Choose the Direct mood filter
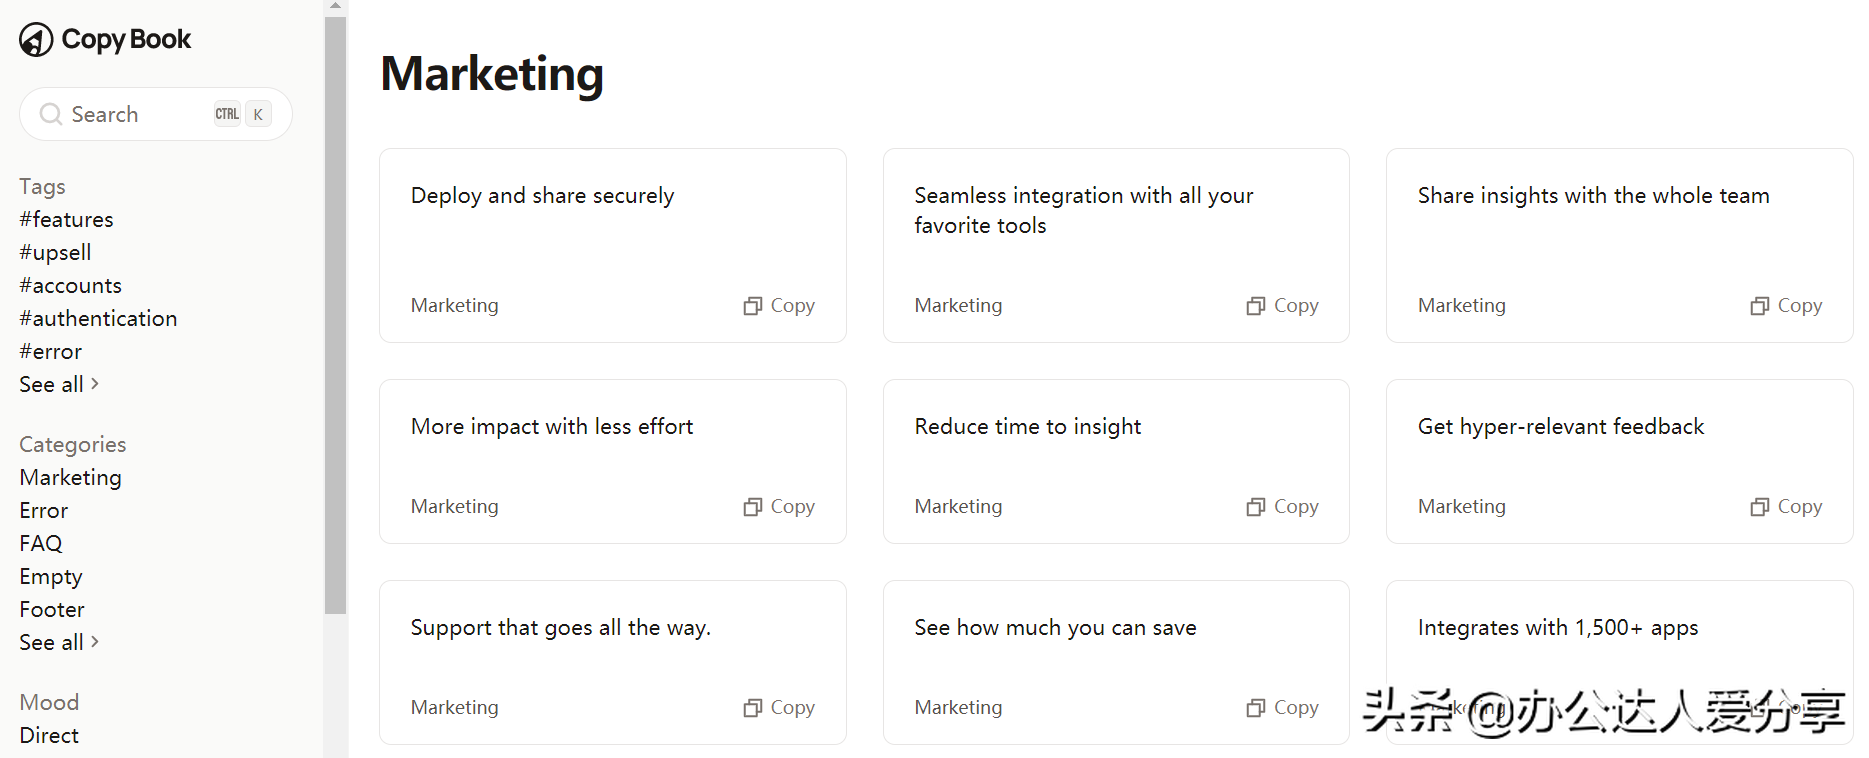Screen dimensions: 1869x758 (49, 736)
